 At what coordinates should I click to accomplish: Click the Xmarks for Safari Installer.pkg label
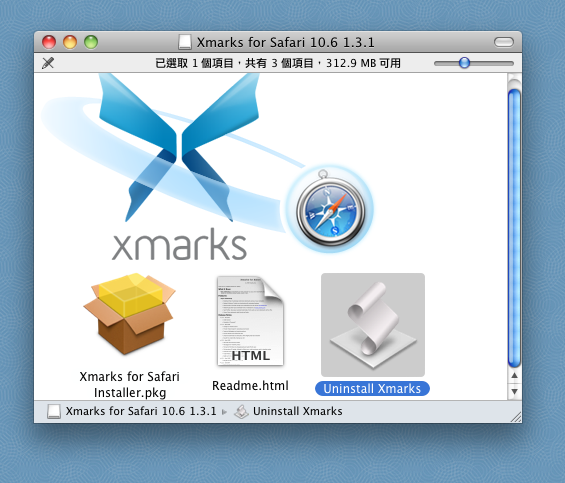[129, 385]
